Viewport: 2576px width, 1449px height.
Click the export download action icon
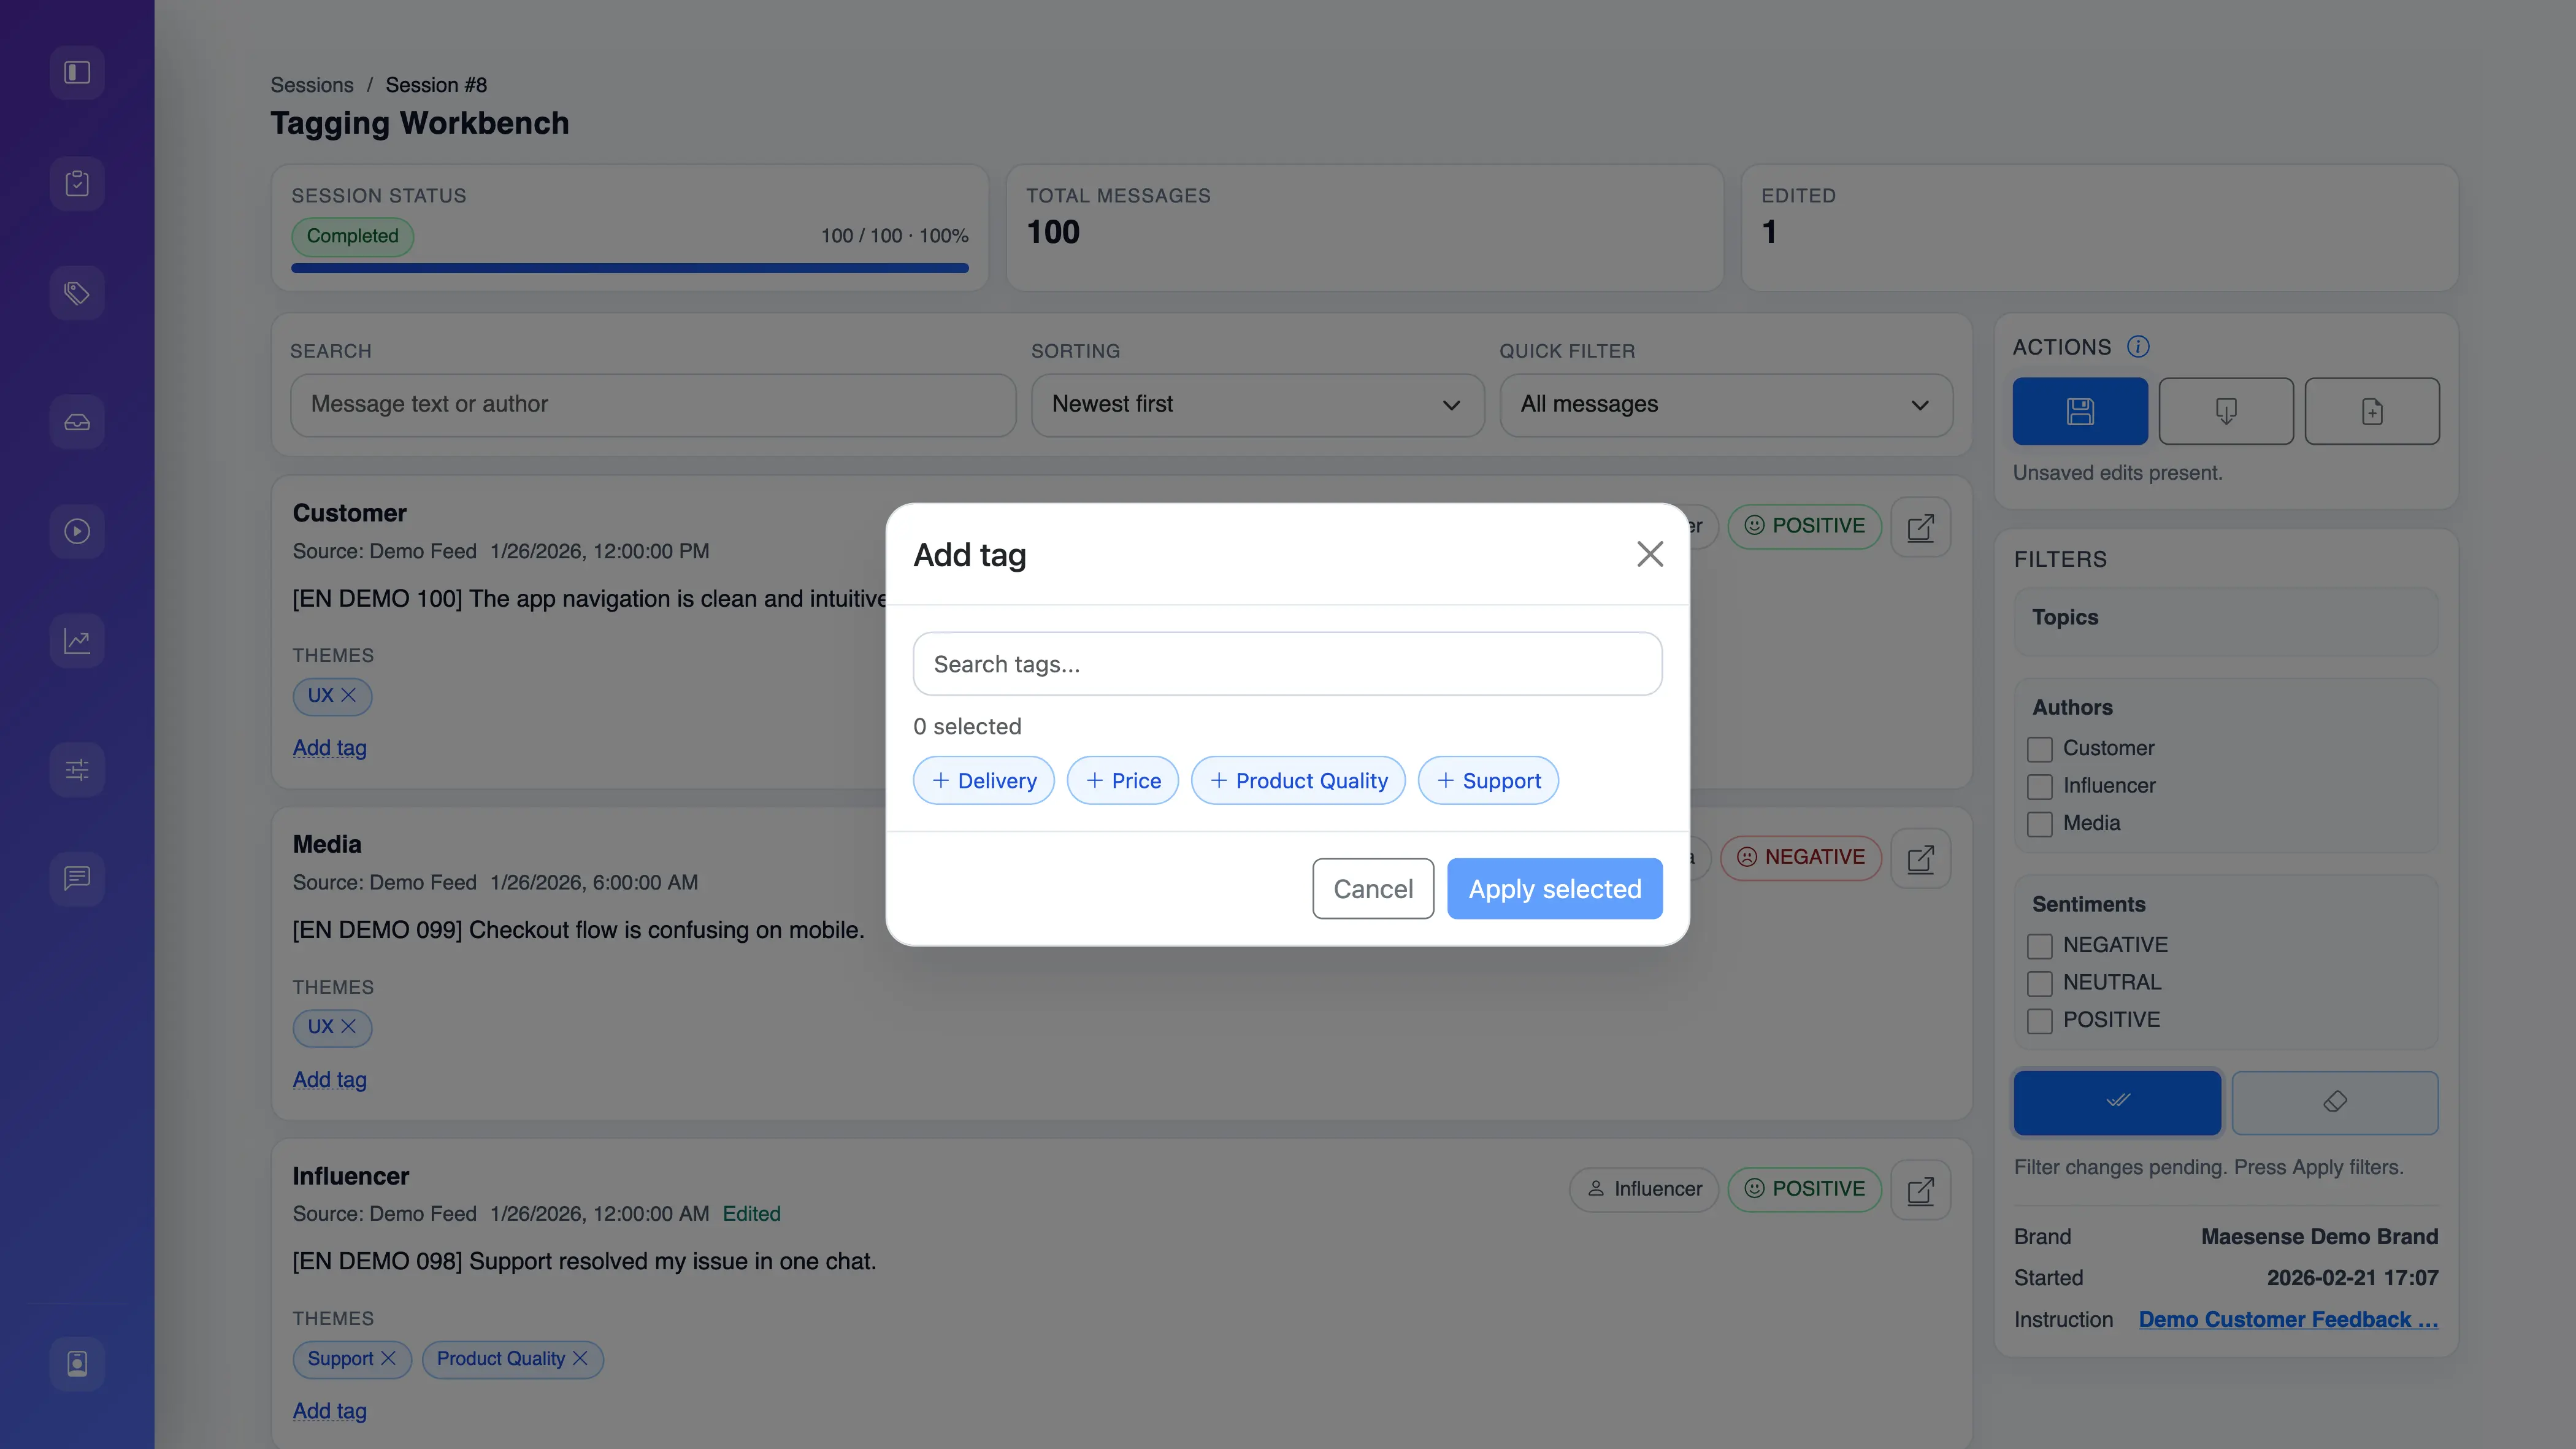(x=2225, y=411)
